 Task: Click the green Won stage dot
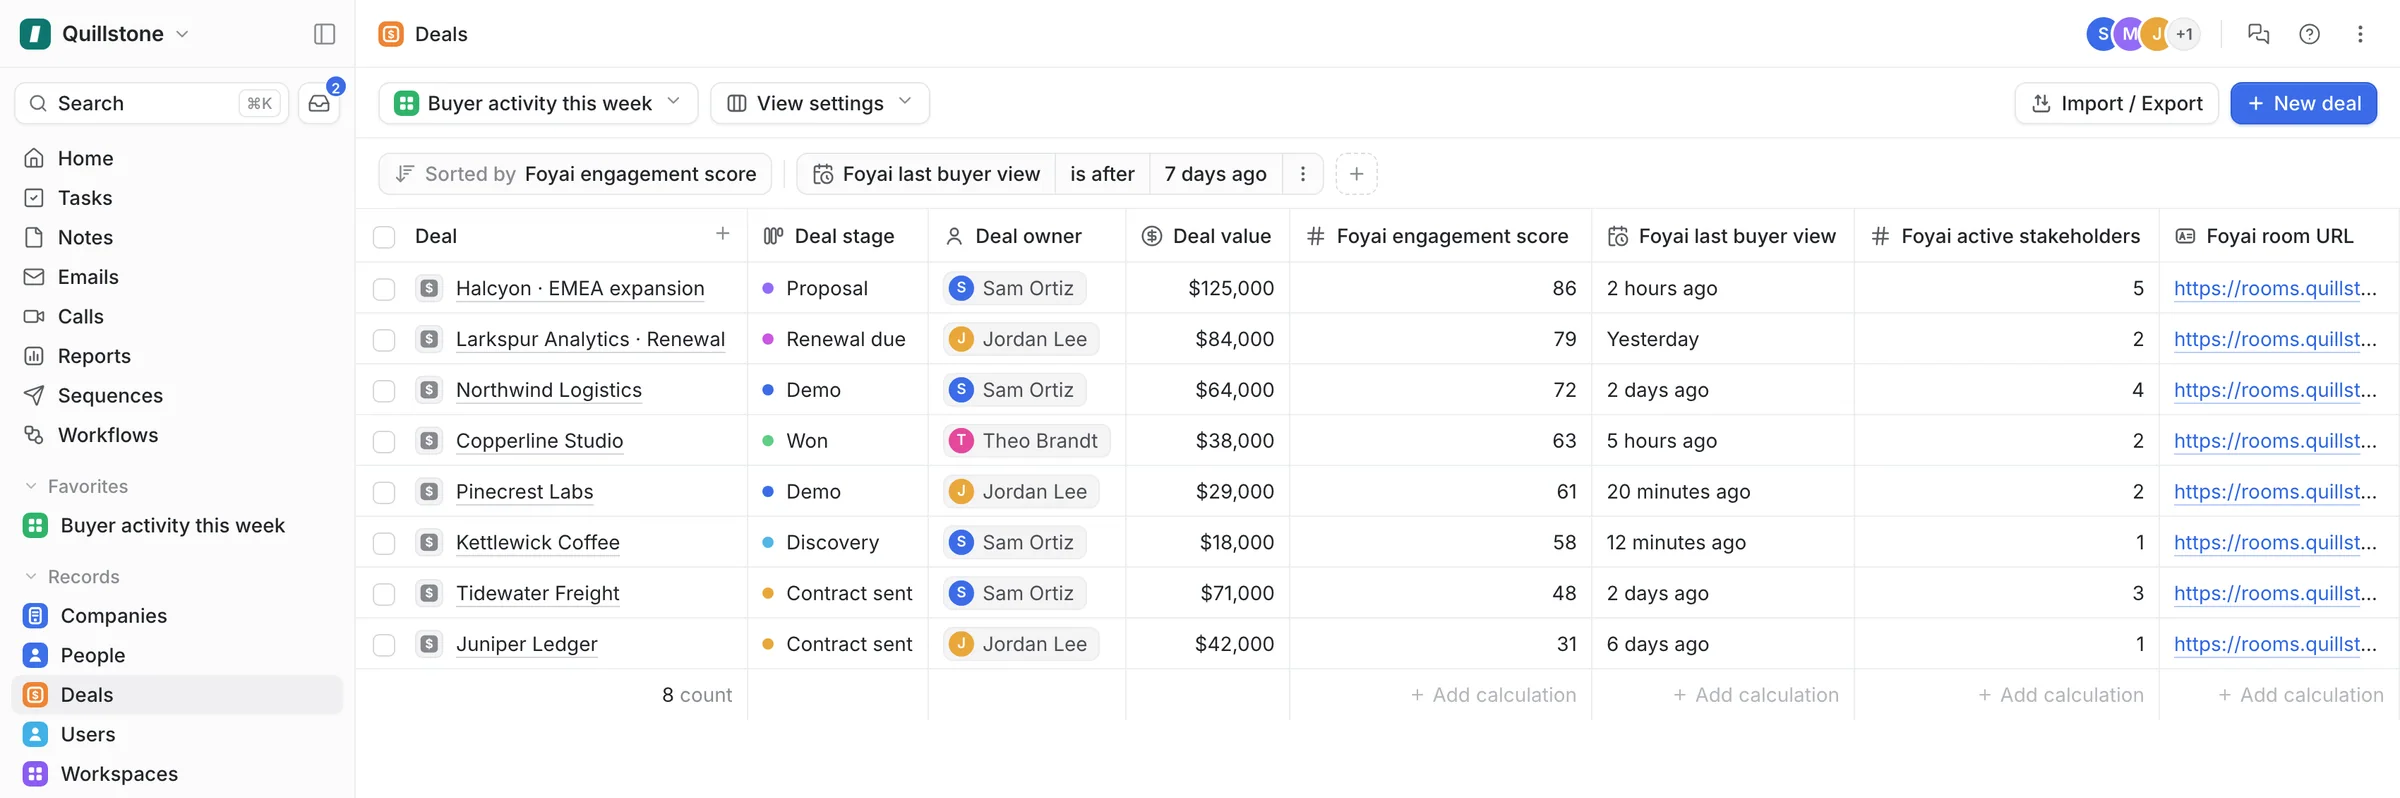point(768,441)
